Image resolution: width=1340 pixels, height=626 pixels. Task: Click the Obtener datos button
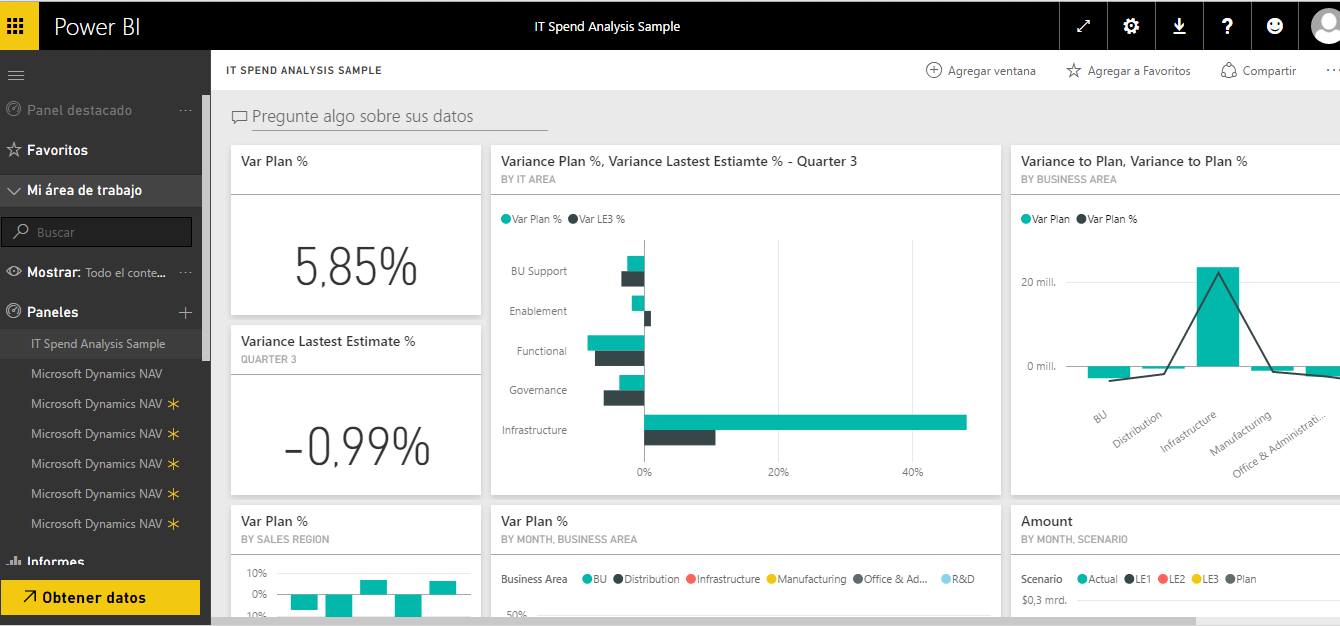100,598
